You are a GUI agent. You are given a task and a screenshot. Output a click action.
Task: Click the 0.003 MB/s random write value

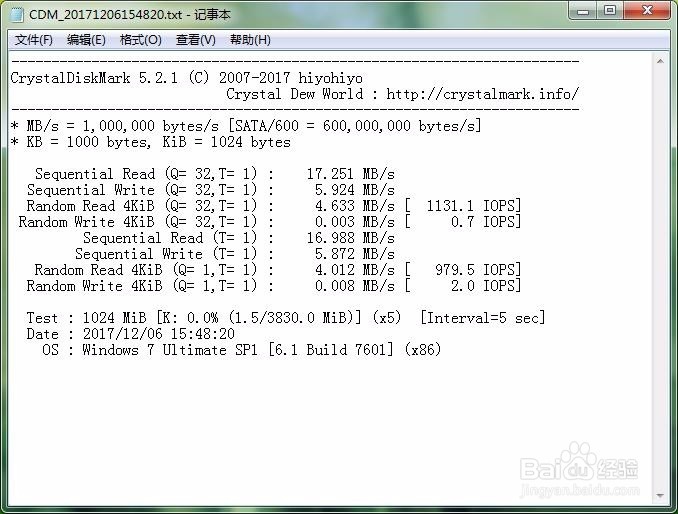pyautogui.click(x=355, y=222)
